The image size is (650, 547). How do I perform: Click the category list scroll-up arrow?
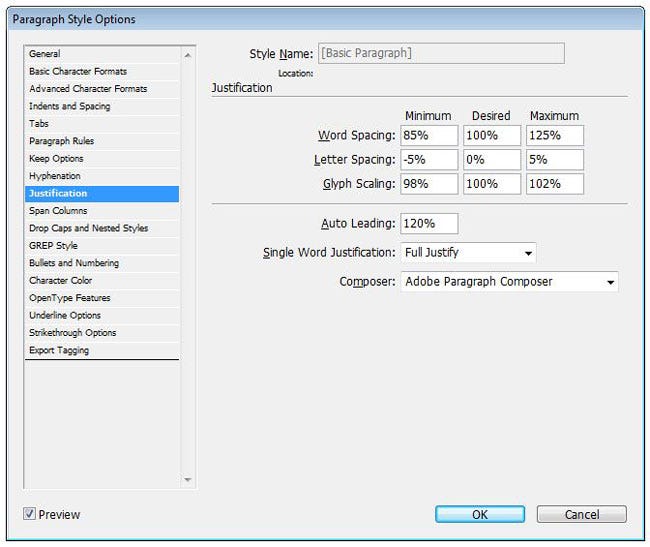188,55
